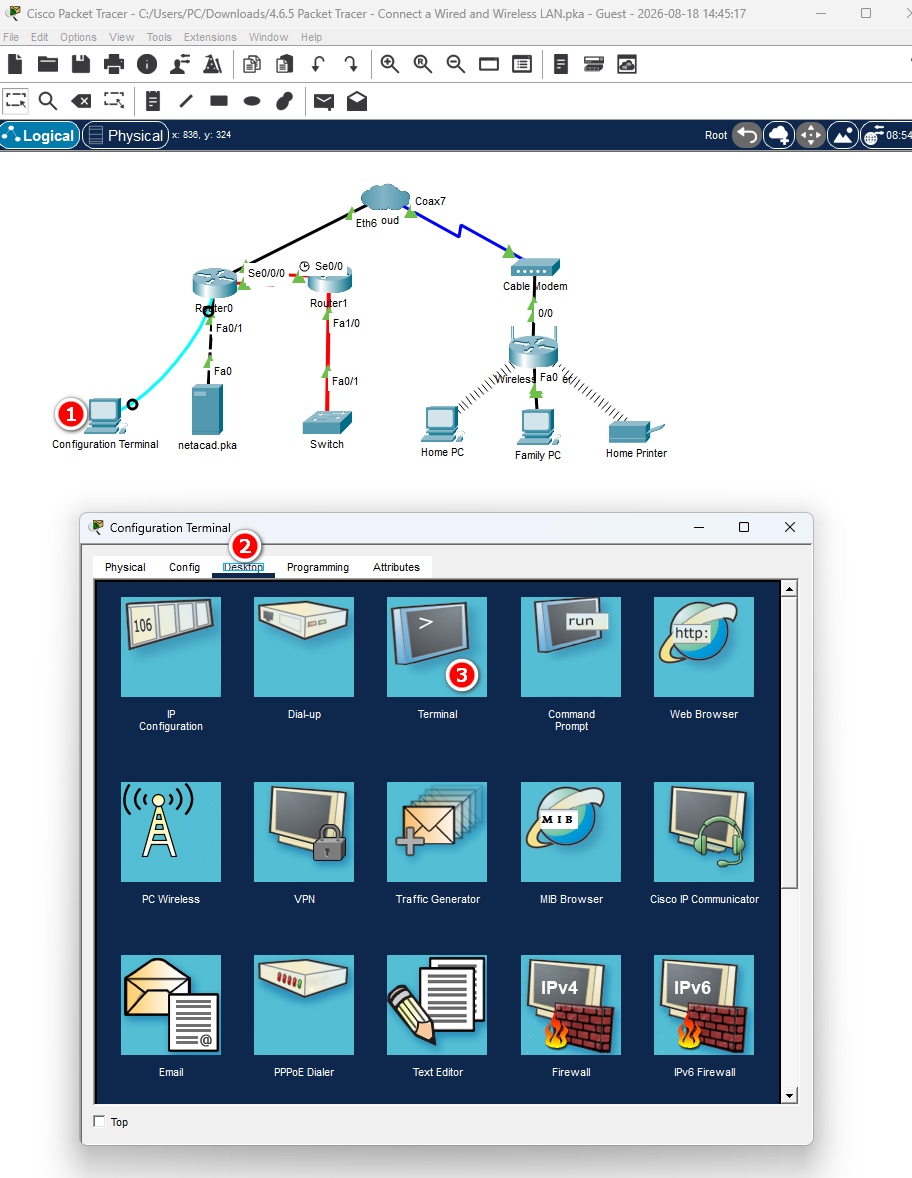Switch to the Config tab

(184, 567)
